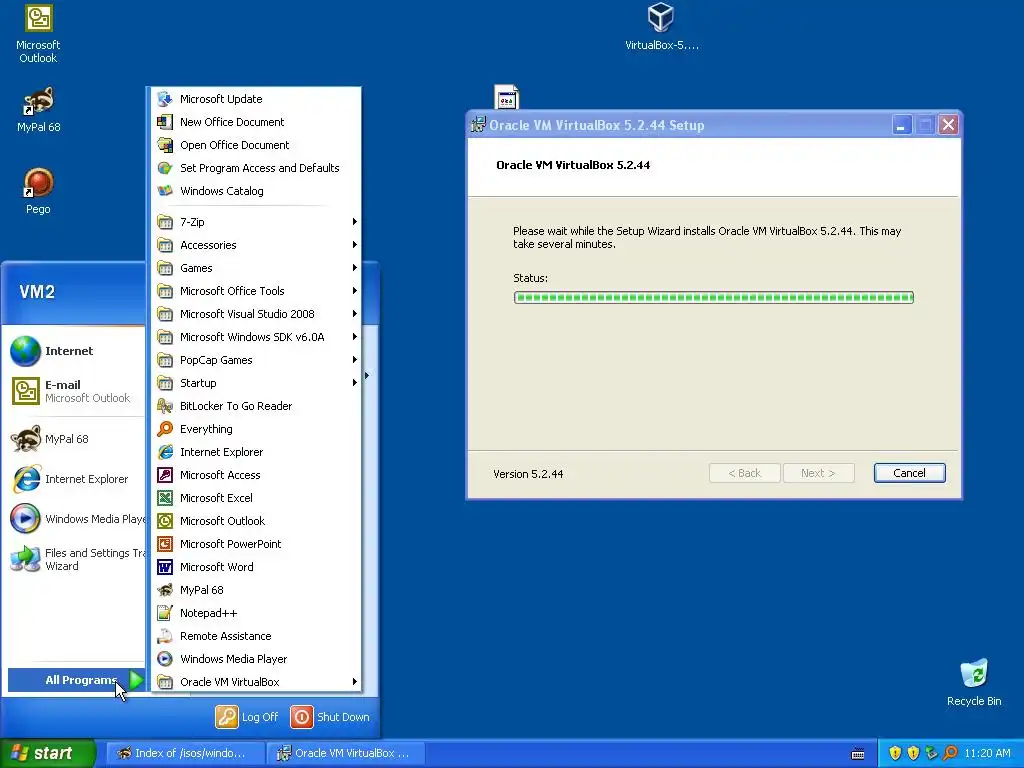Expand the Startup submenu arrow

coord(355,383)
